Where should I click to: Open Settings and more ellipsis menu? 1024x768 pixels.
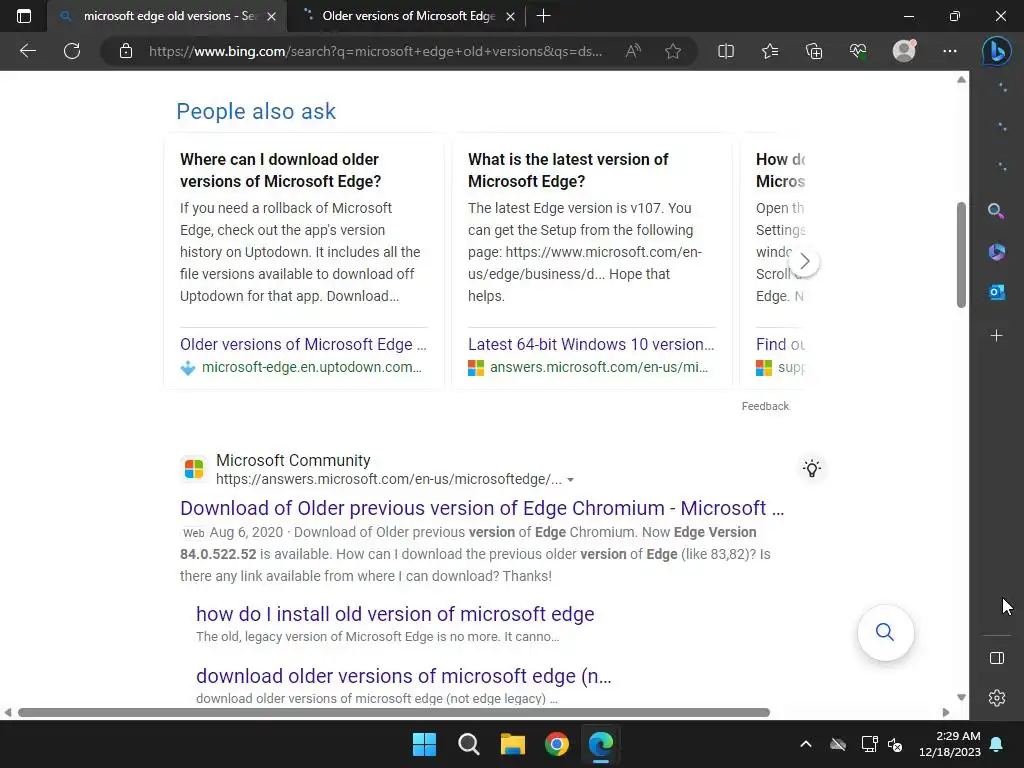coord(950,51)
